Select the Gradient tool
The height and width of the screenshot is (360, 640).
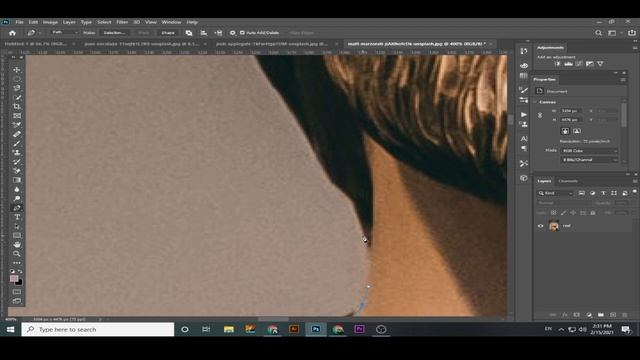[17, 180]
